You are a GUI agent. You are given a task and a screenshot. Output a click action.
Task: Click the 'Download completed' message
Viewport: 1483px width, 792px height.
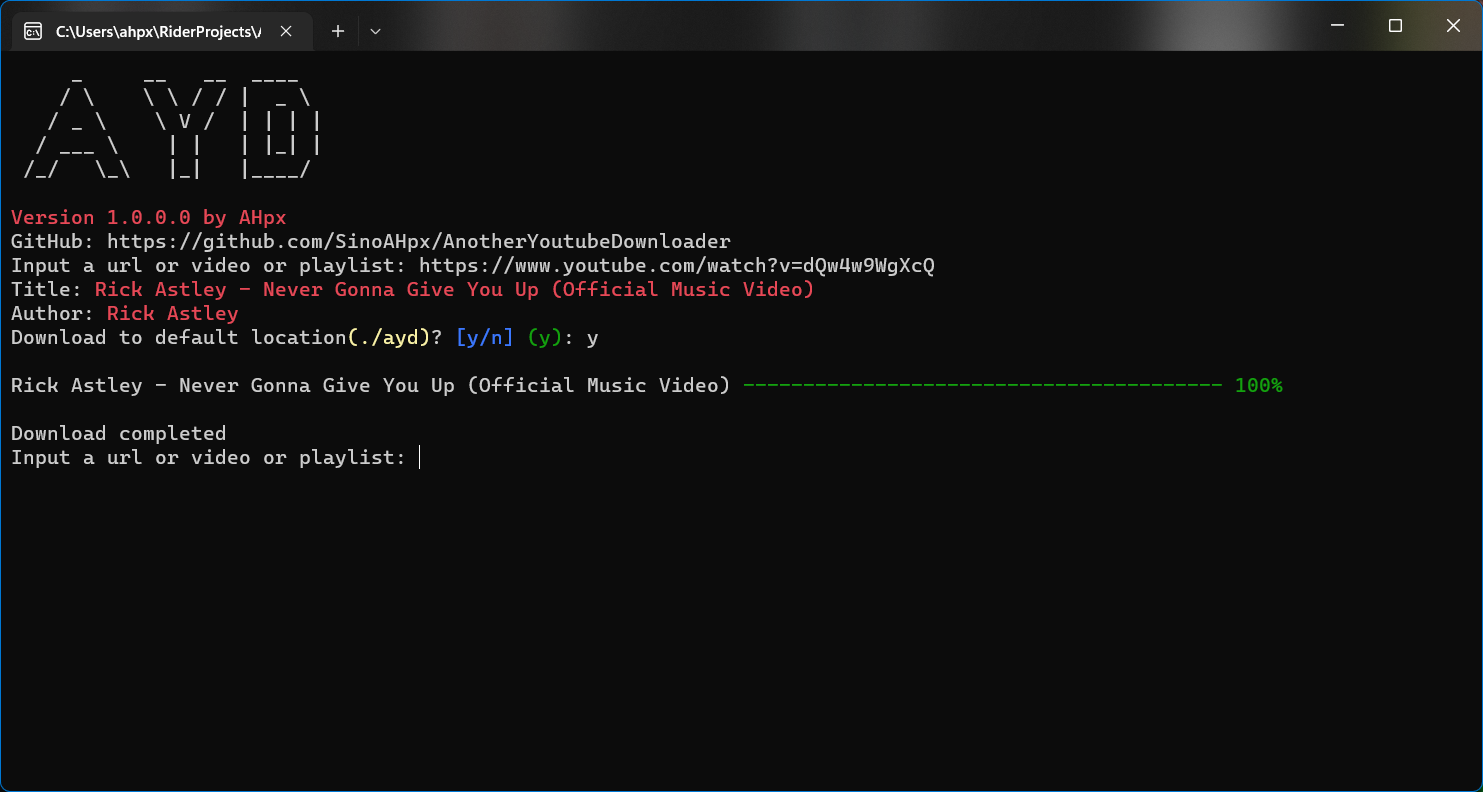pos(119,433)
